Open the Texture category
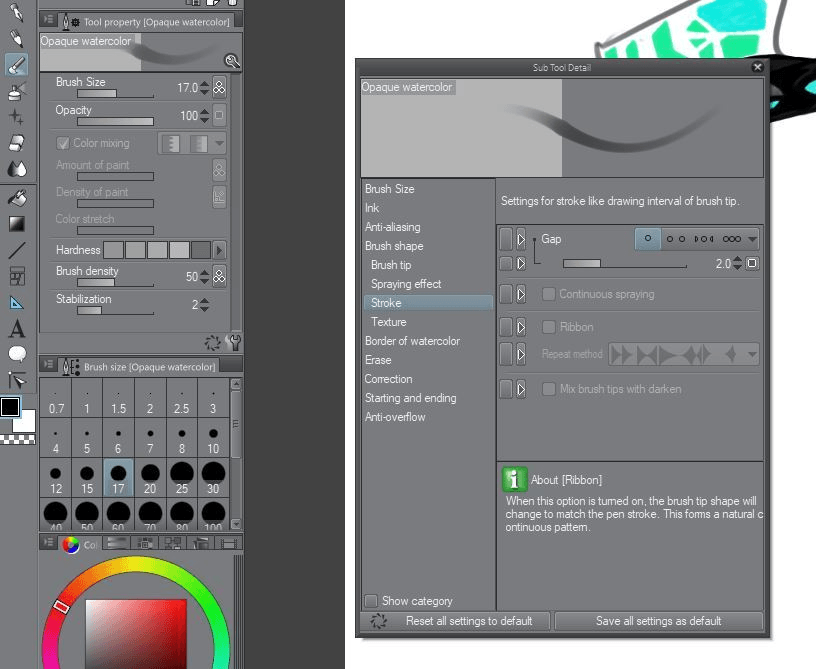Image resolution: width=816 pixels, height=669 pixels. click(388, 322)
